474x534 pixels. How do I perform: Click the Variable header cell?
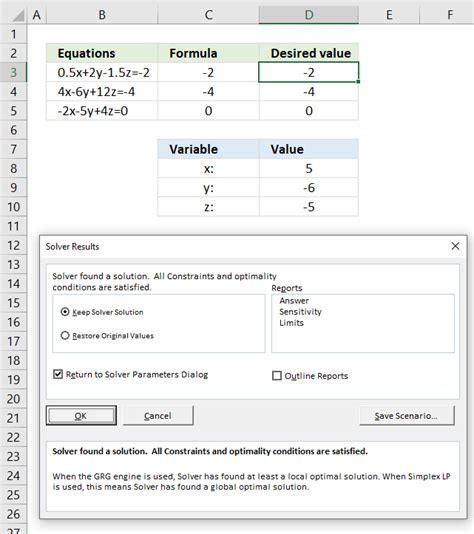tap(208, 149)
